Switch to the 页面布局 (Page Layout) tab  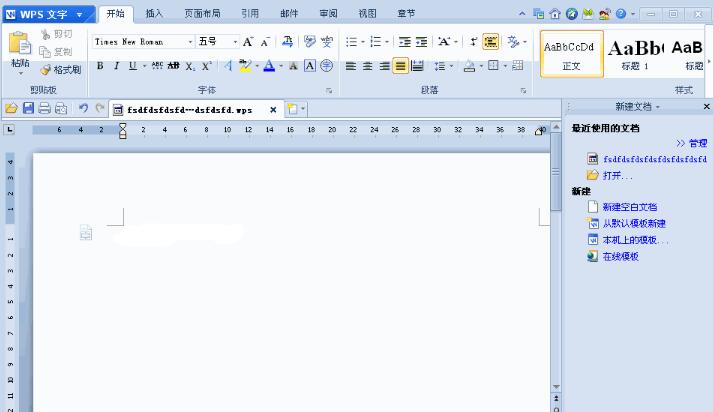[202, 14]
